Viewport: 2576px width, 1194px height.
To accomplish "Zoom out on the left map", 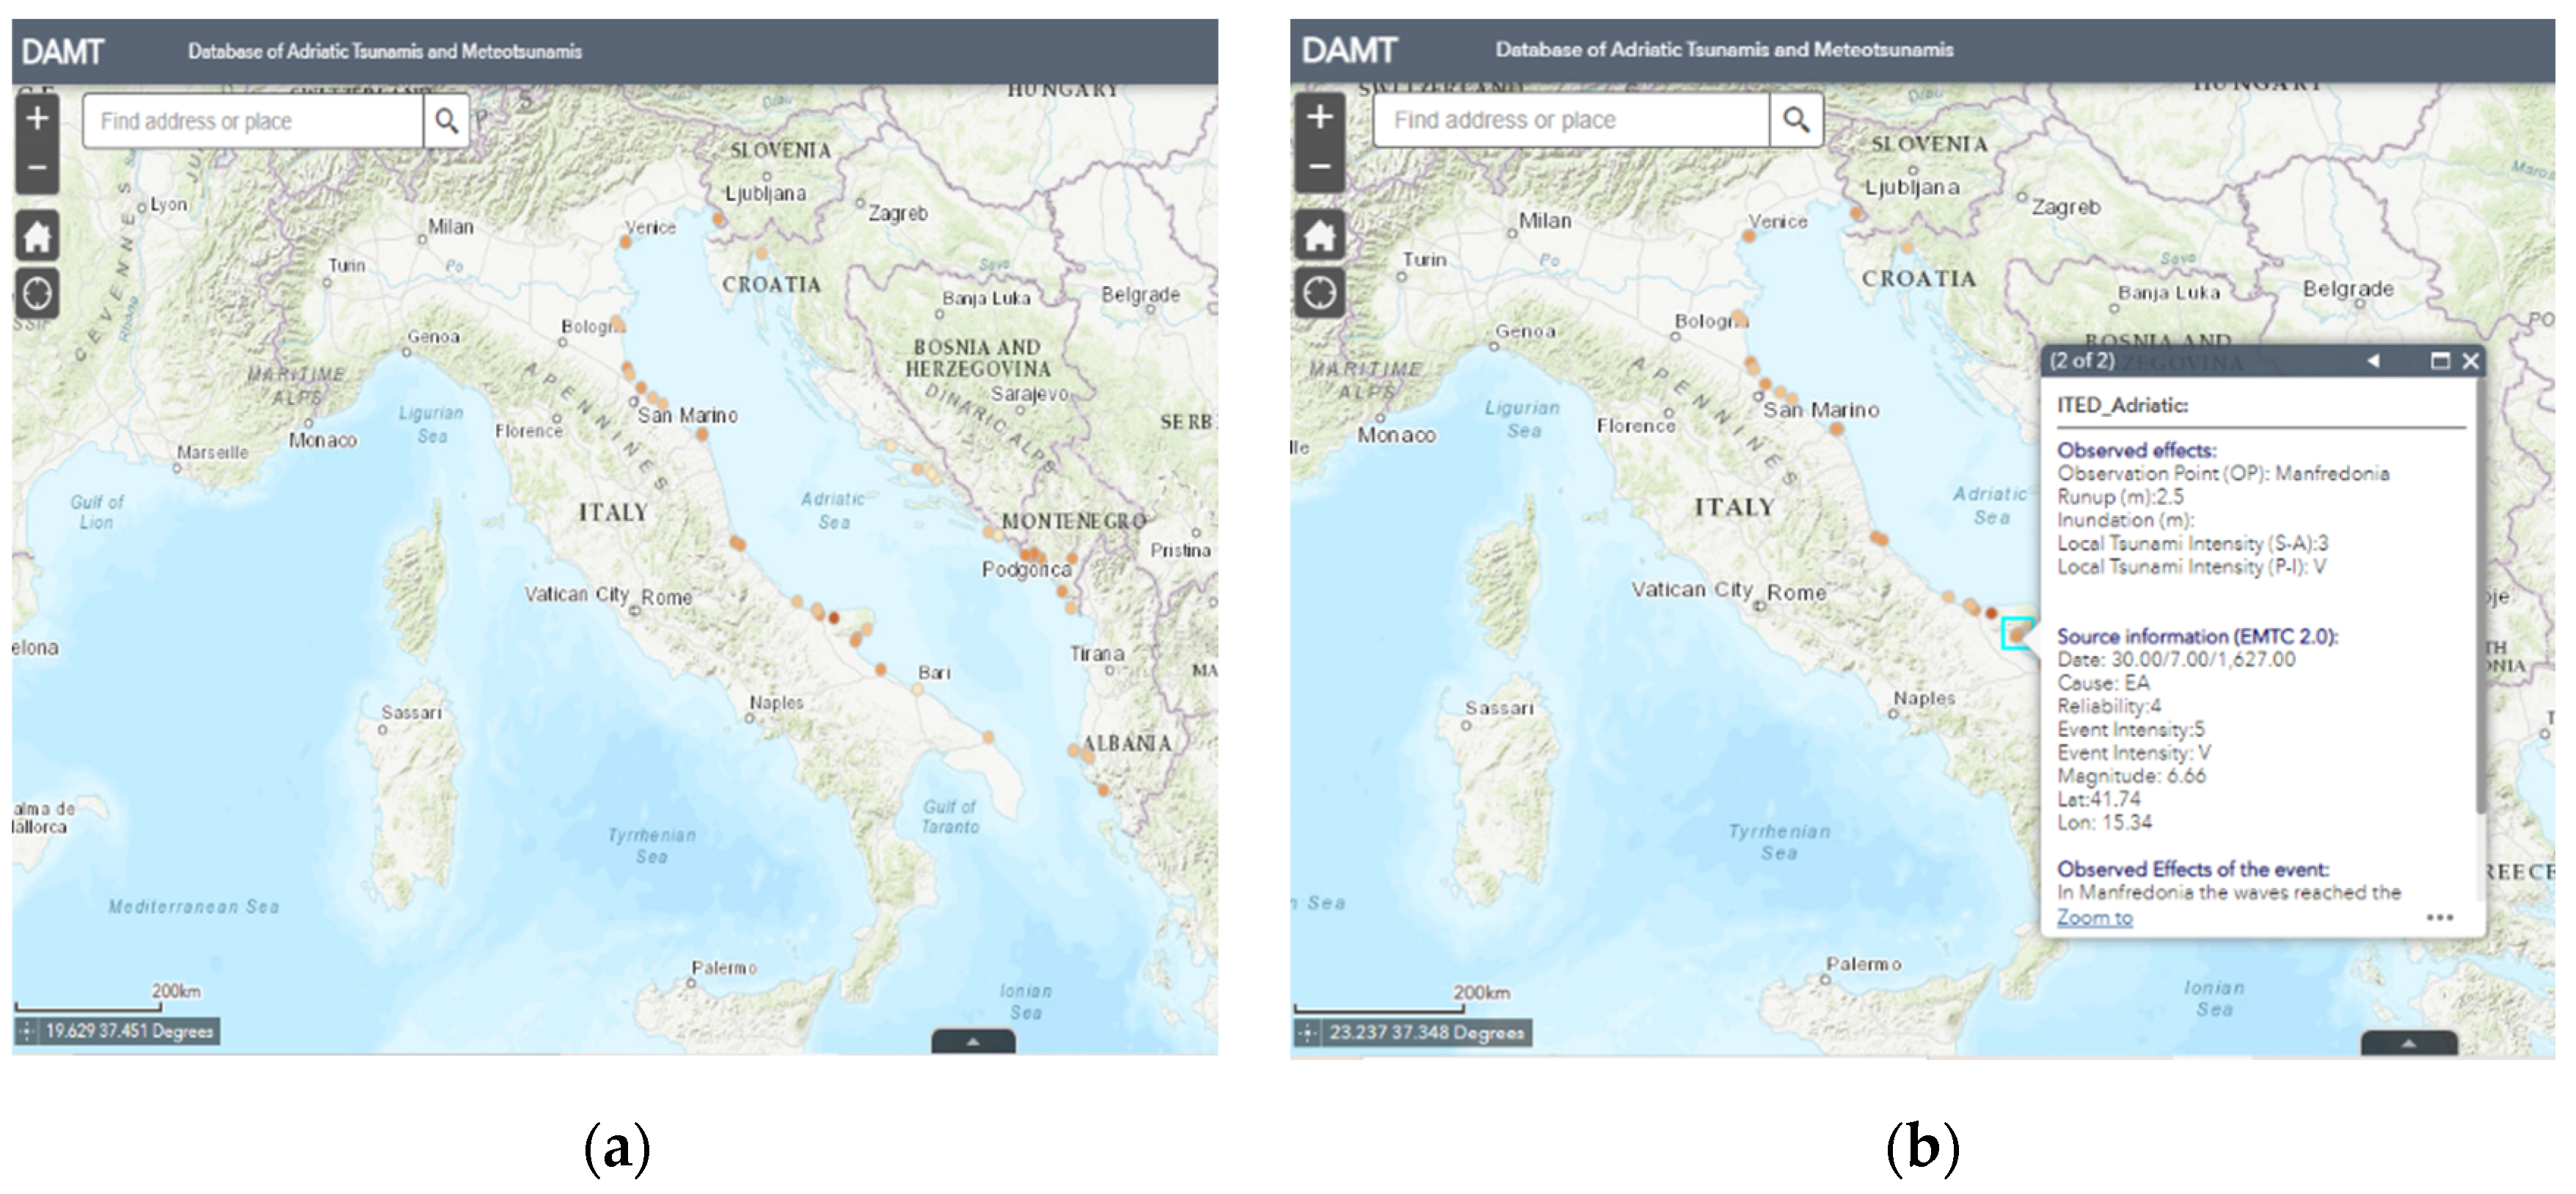I will pos(37,168).
